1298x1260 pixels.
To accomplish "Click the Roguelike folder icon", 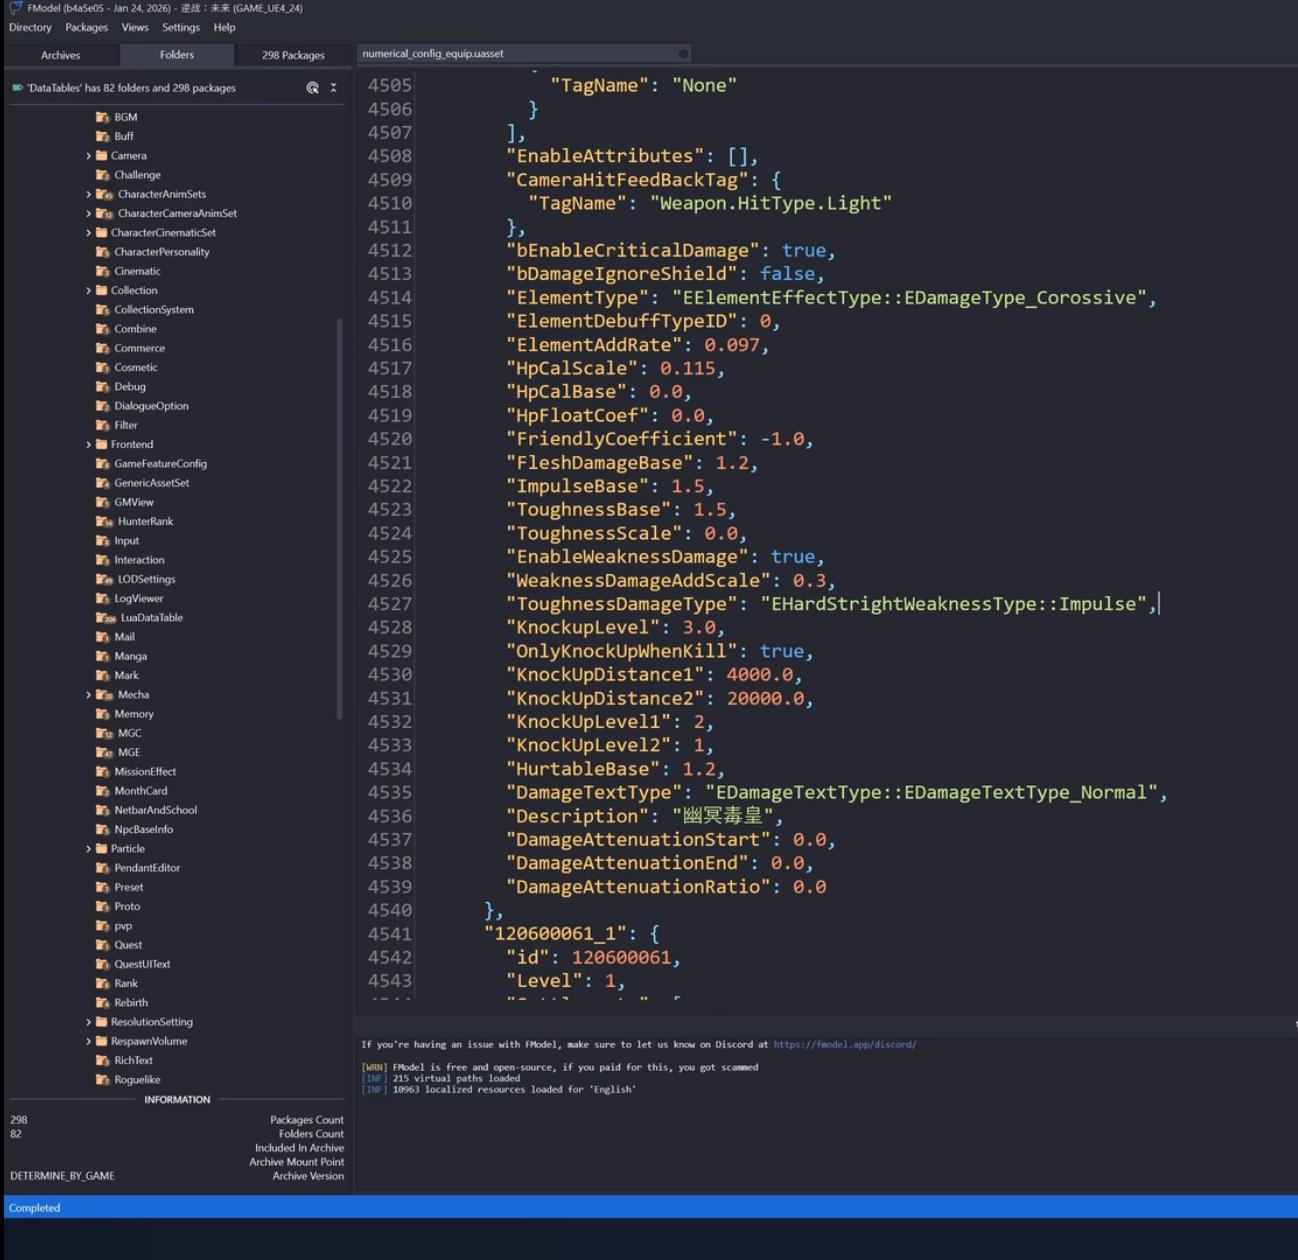I will (102, 1080).
